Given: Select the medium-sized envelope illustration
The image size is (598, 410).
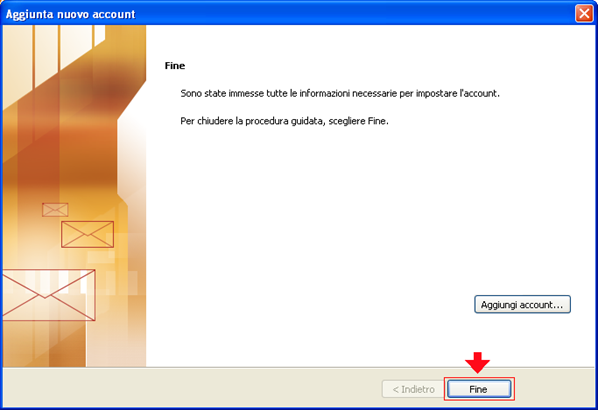Looking at the screenshot, I should click(87, 234).
